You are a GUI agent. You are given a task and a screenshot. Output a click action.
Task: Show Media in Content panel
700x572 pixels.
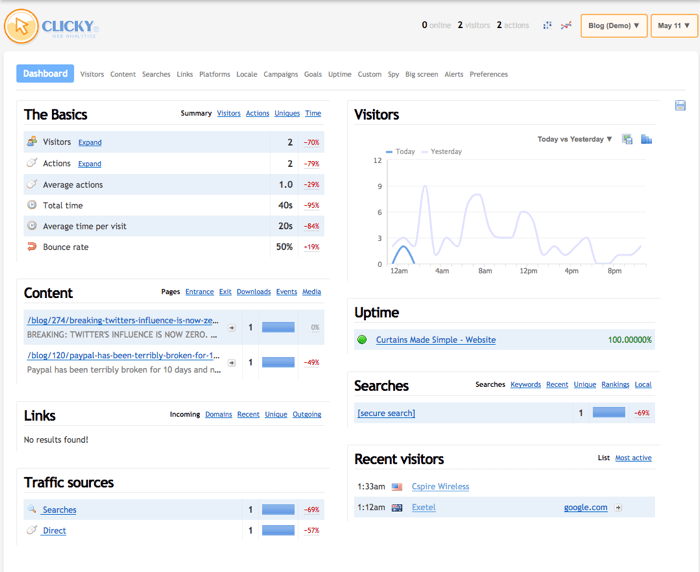pyautogui.click(x=312, y=292)
